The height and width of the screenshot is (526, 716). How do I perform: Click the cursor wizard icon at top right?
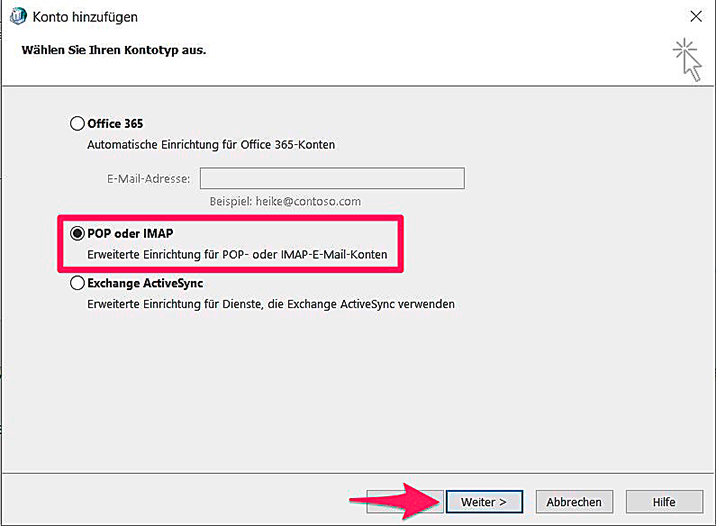687,60
